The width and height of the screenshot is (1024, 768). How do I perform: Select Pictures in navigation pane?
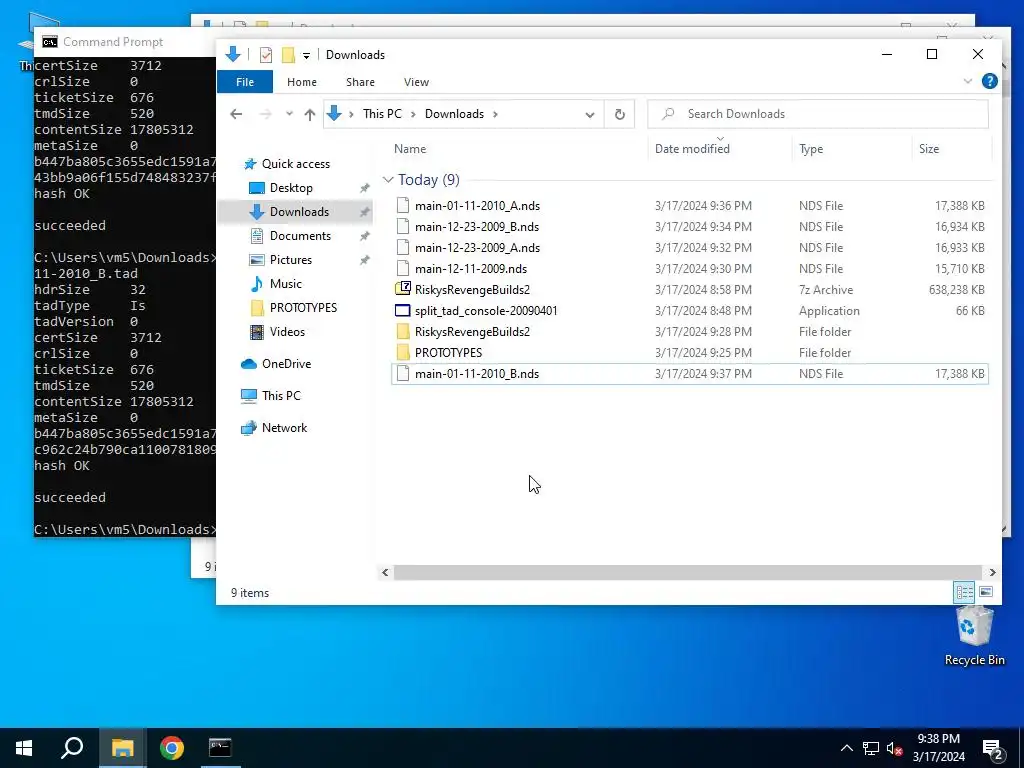click(x=291, y=260)
